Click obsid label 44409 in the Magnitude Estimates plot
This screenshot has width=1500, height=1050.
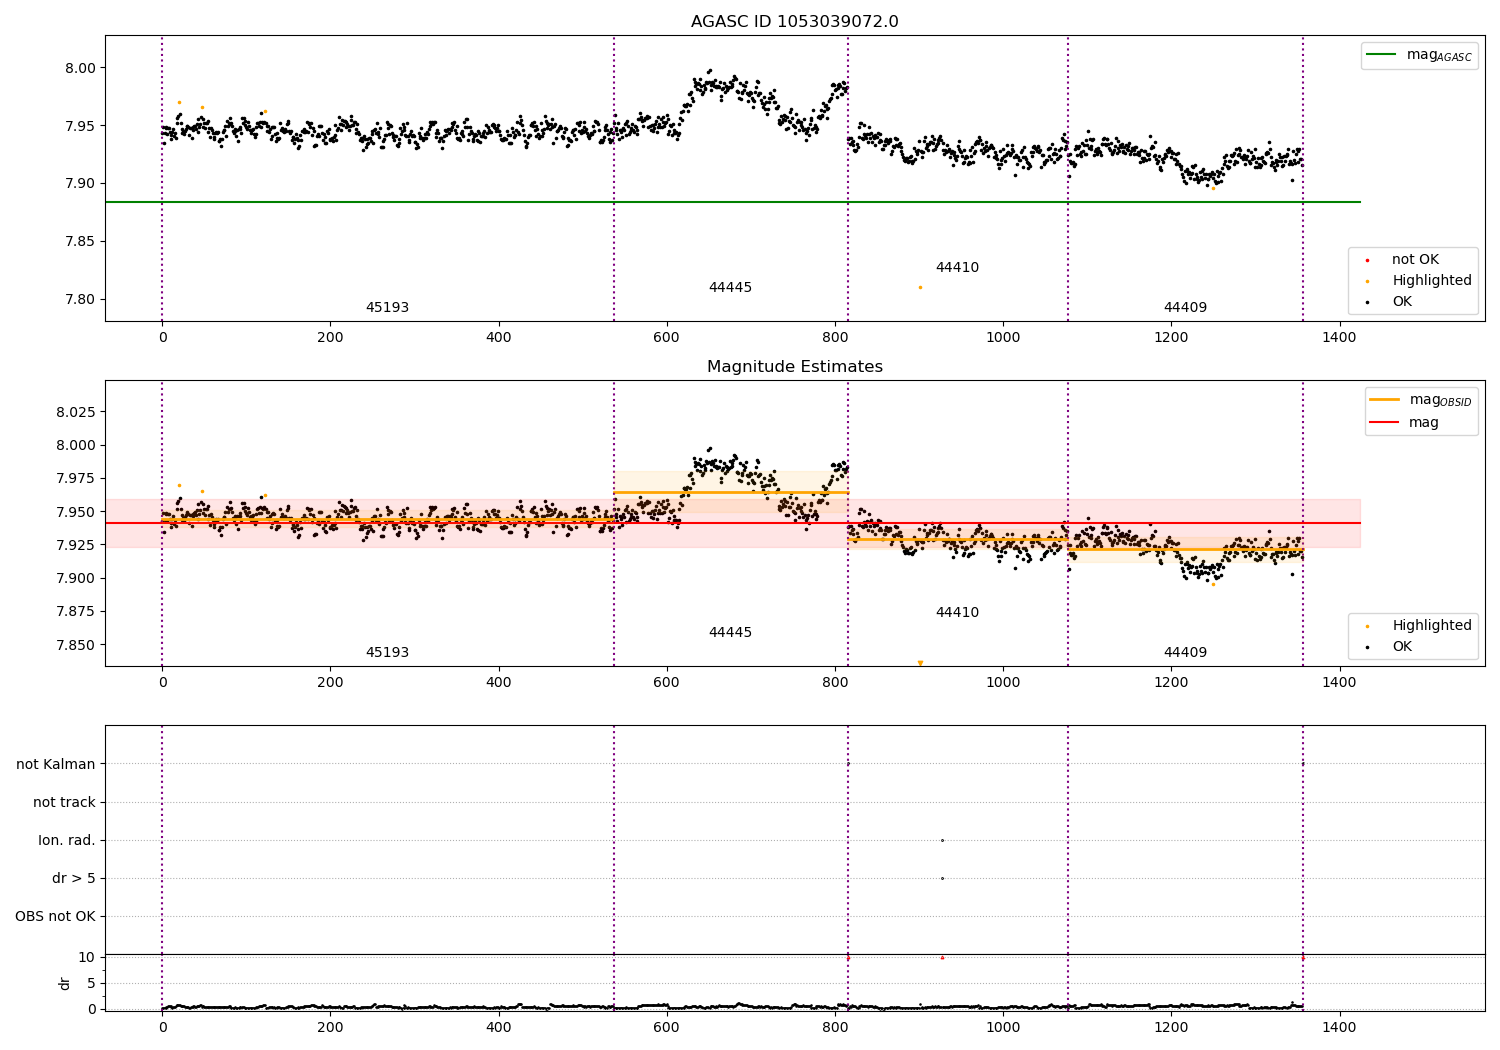[x=1185, y=653]
